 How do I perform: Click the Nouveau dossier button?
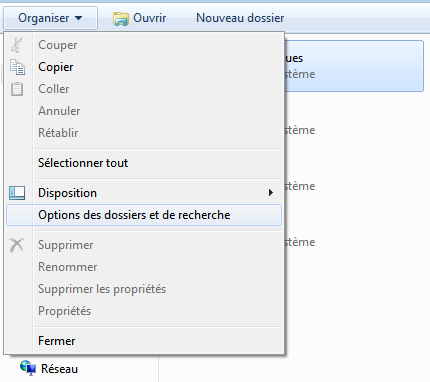coord(240,18)
